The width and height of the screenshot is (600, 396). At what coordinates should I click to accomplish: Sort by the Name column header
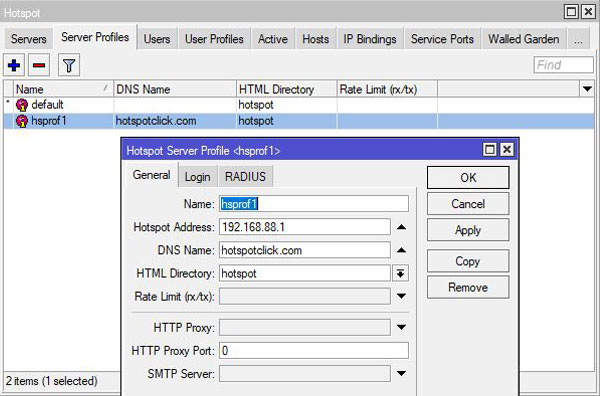coord(63,89)
